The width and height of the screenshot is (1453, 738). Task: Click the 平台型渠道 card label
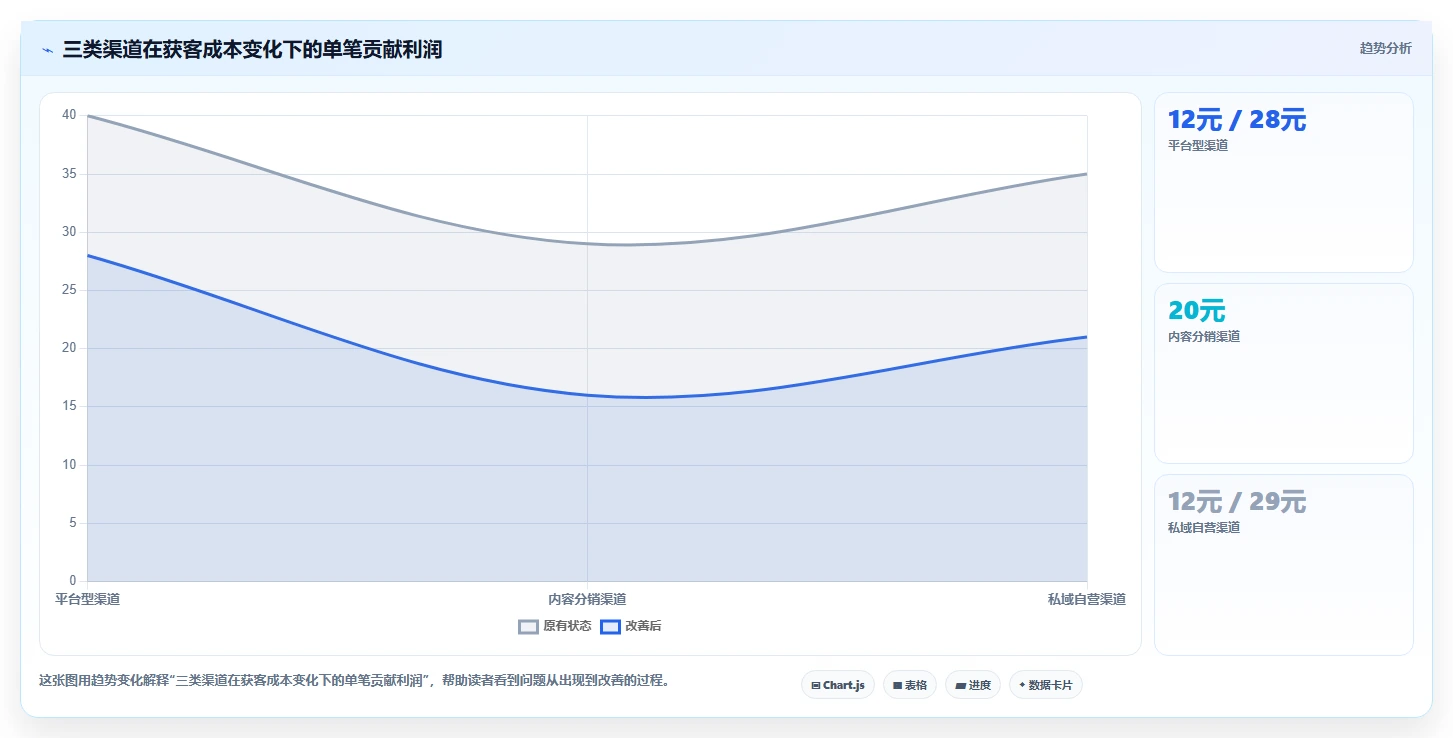[x=1198, y=146]
